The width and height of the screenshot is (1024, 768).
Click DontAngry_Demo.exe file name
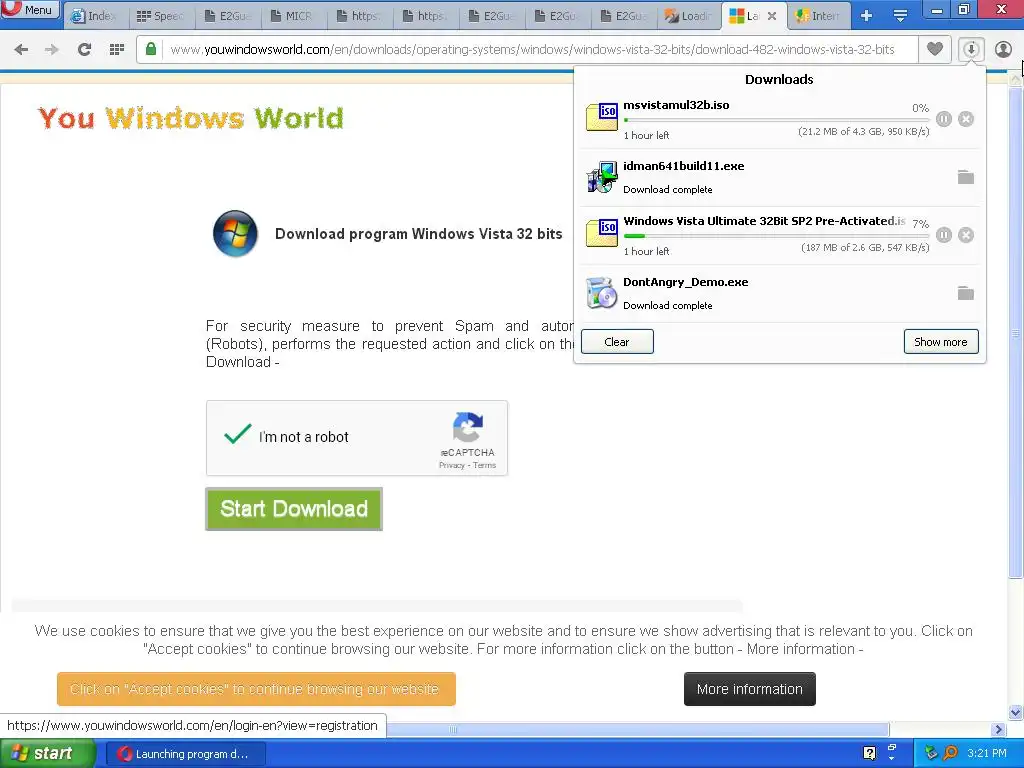(686, 282)
